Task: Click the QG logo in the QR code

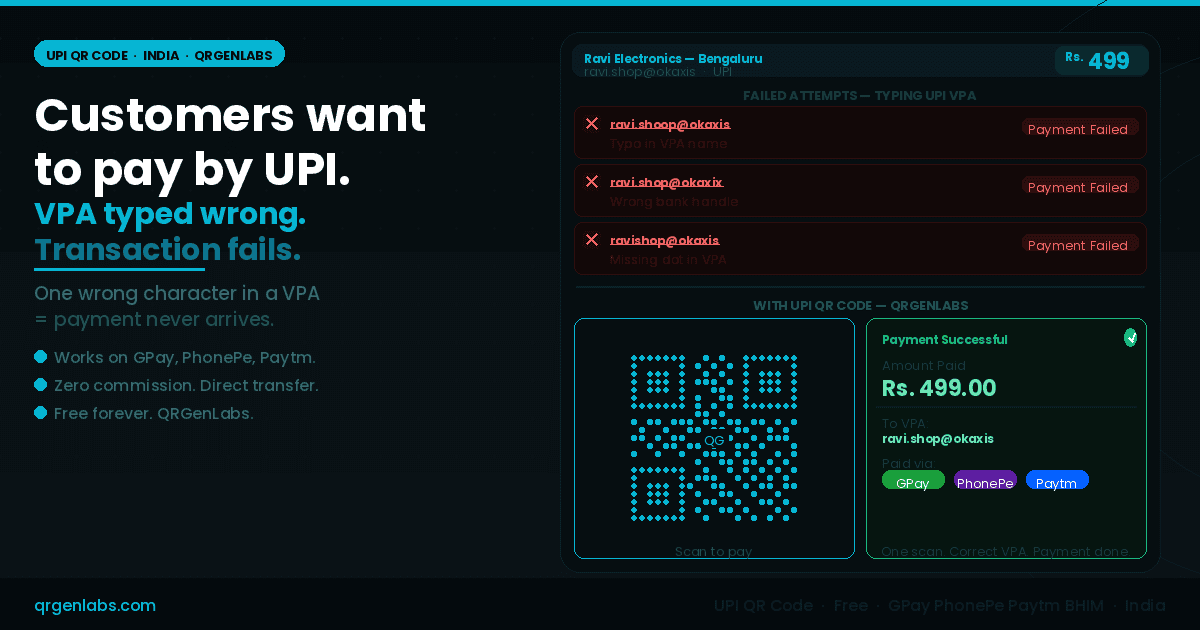Action: click(x=714, y=440)
